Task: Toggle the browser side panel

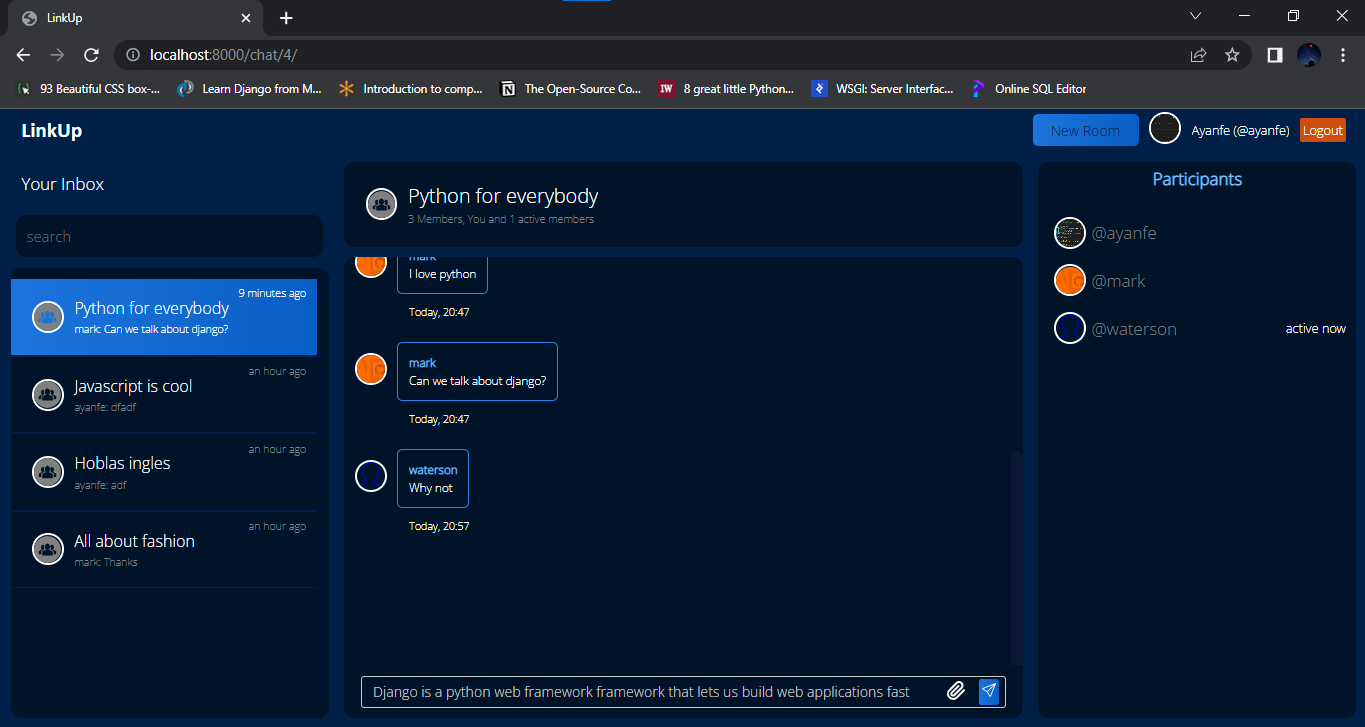Action: point(1274,55)
